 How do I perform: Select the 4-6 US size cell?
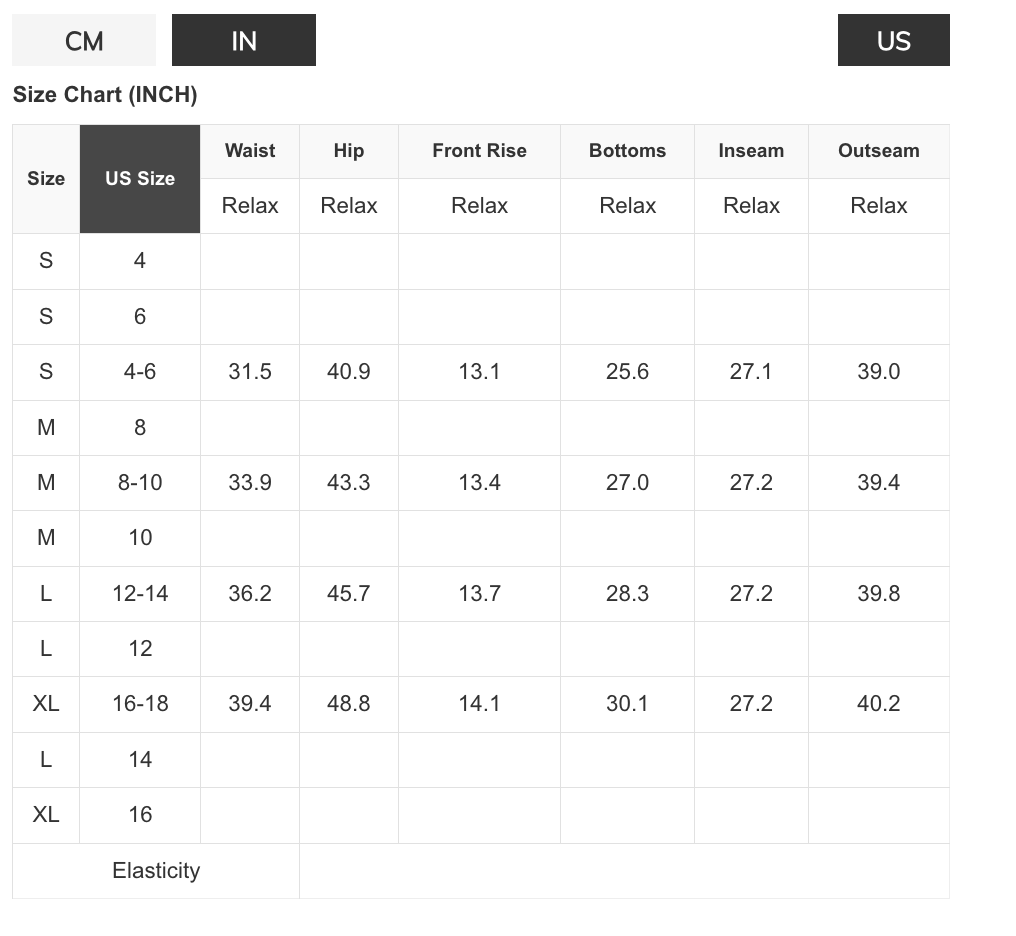(140, 372)
